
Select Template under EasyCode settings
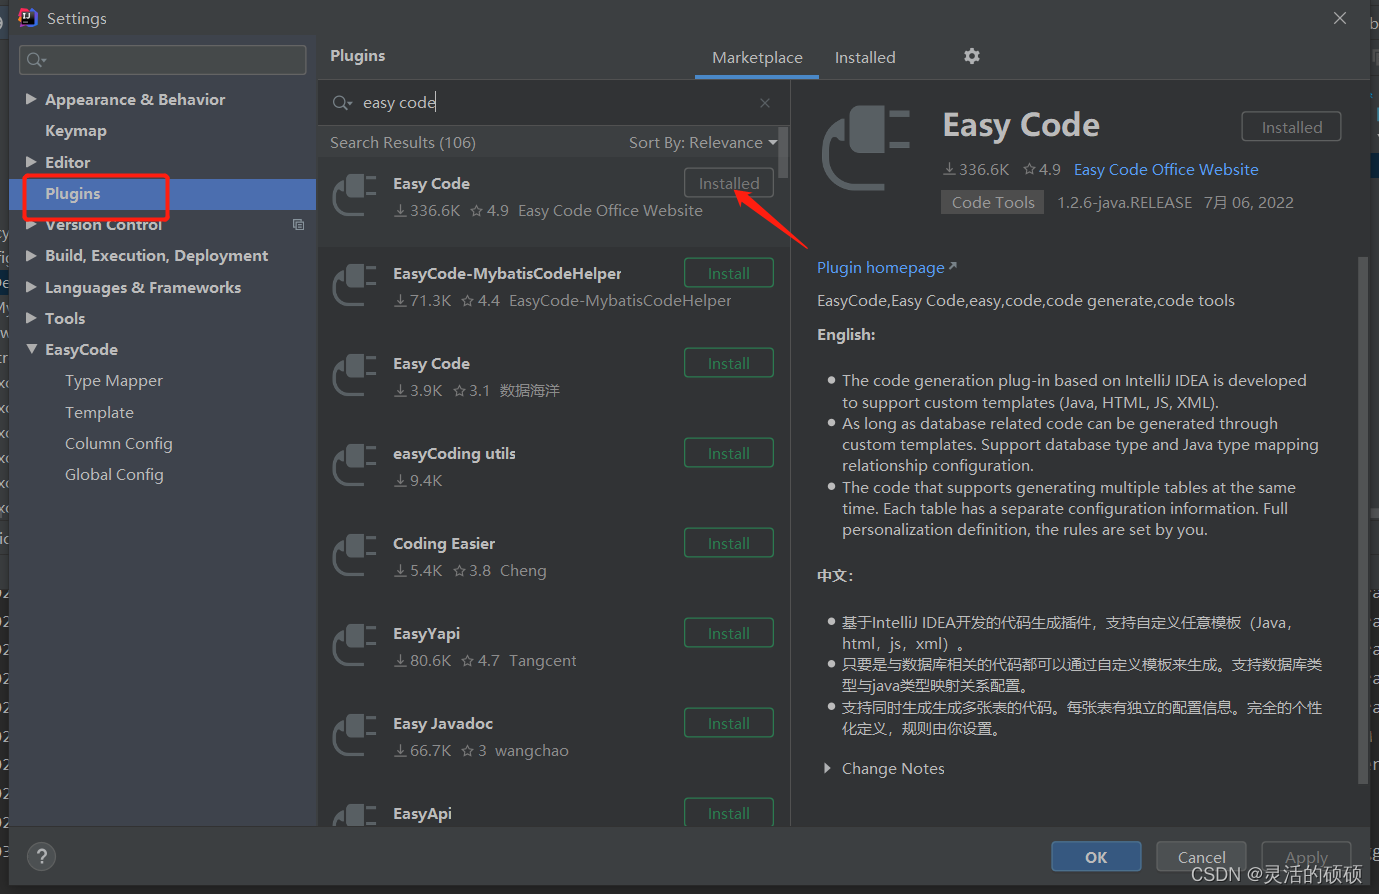coord(99,412)
